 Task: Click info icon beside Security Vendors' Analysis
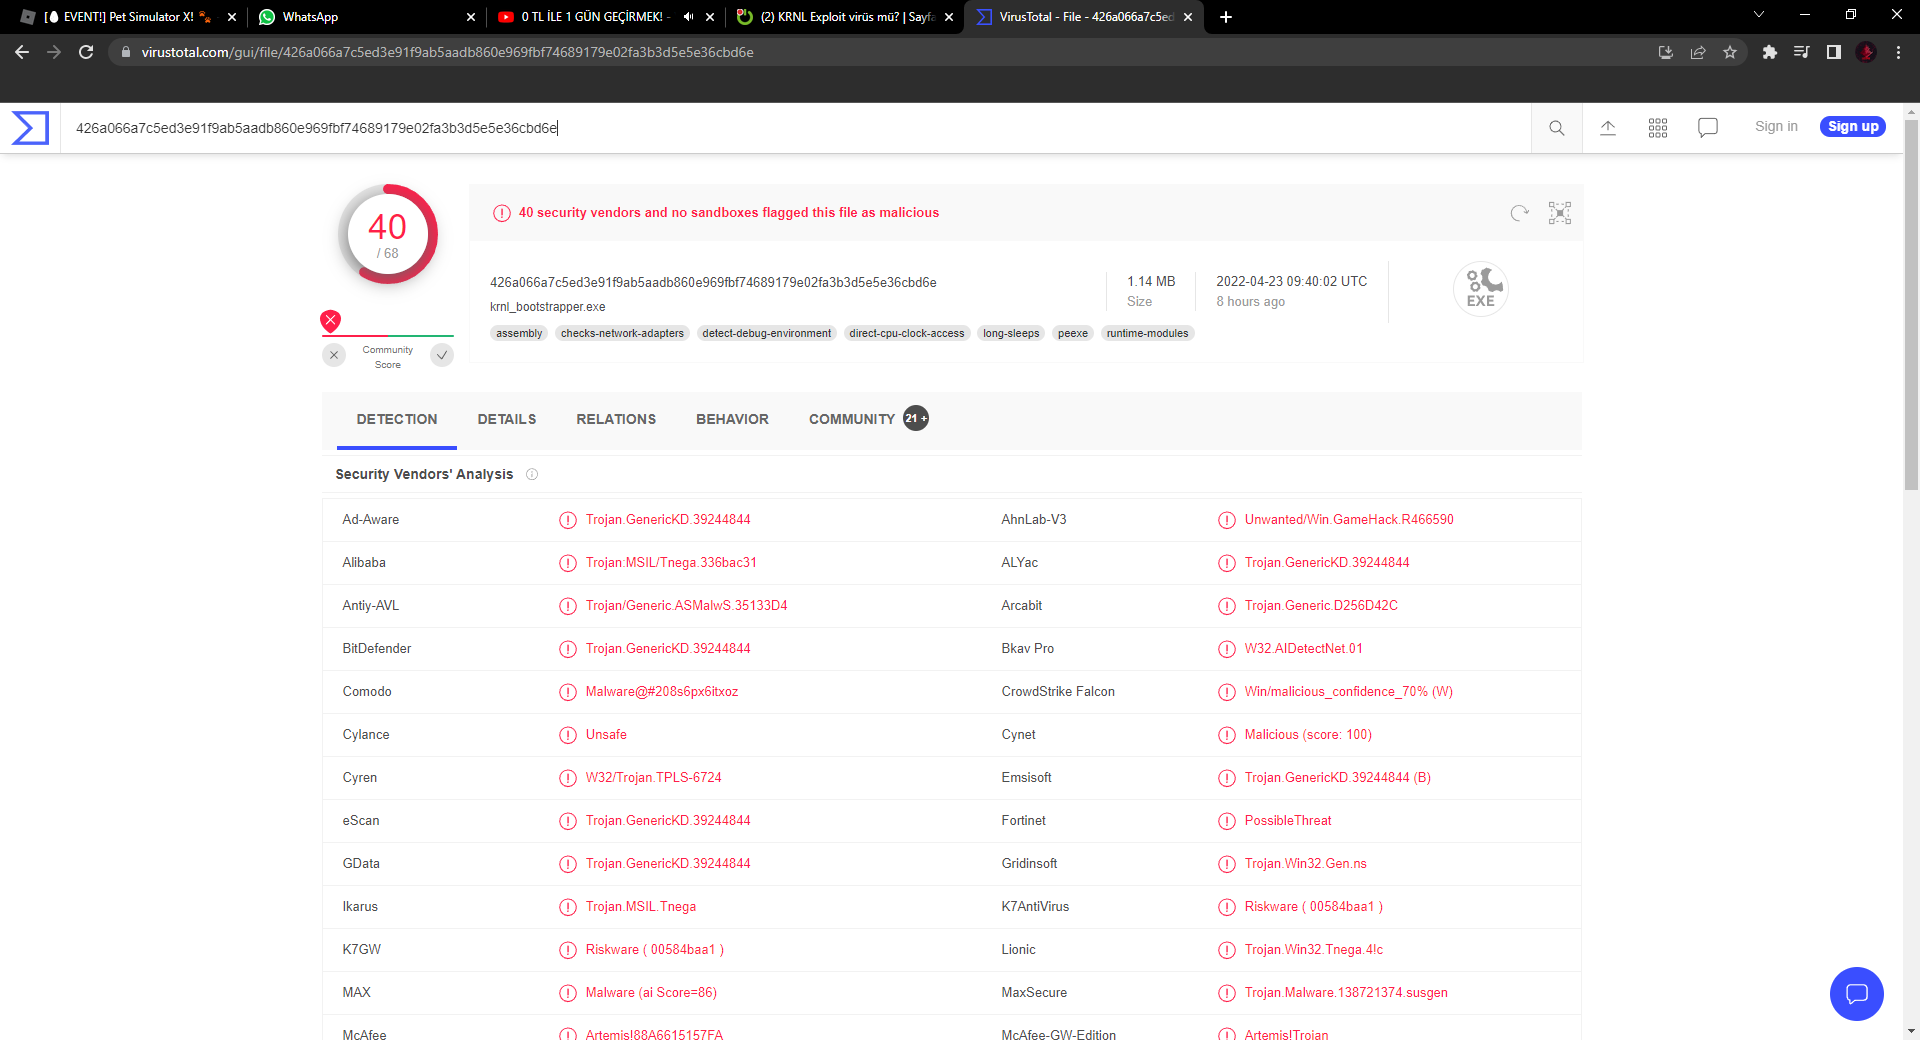coord(532,475)
